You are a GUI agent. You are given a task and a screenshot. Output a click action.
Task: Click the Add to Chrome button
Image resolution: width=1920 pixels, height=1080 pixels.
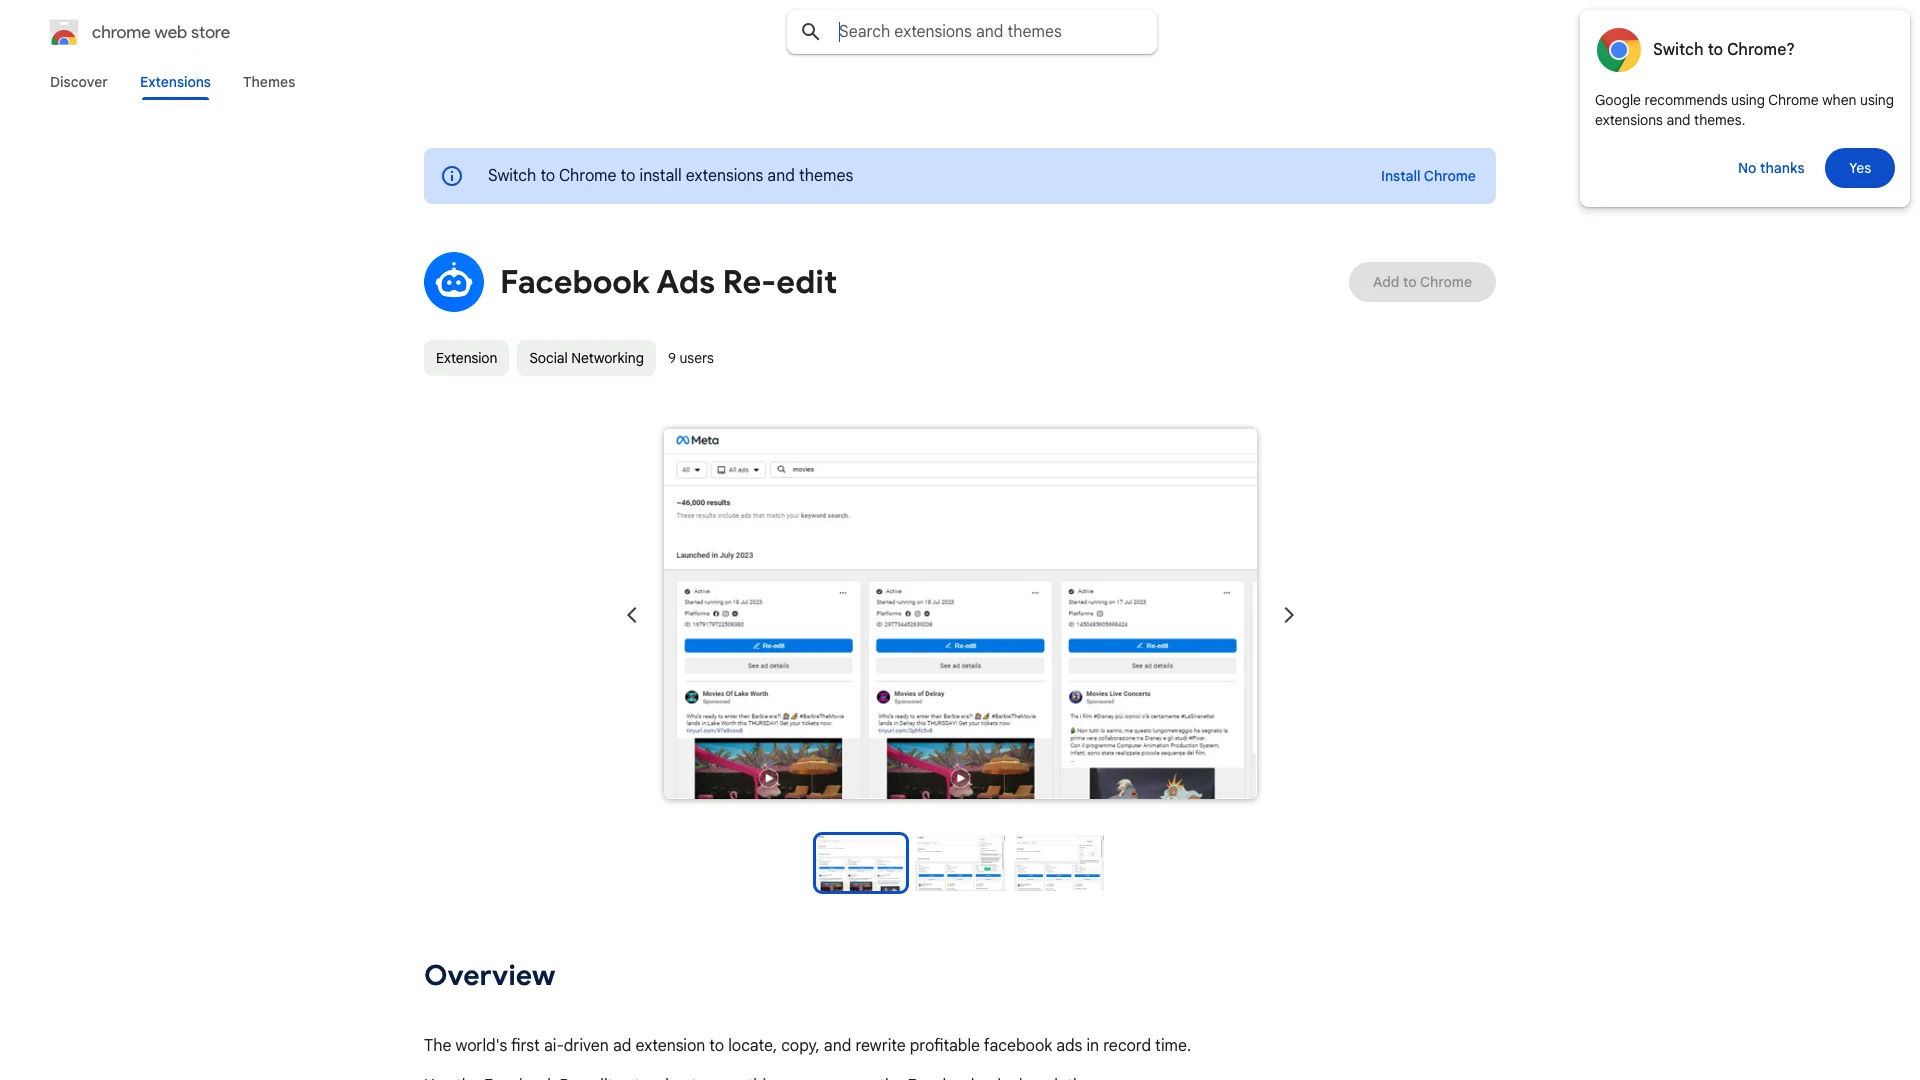[1422, 282]
